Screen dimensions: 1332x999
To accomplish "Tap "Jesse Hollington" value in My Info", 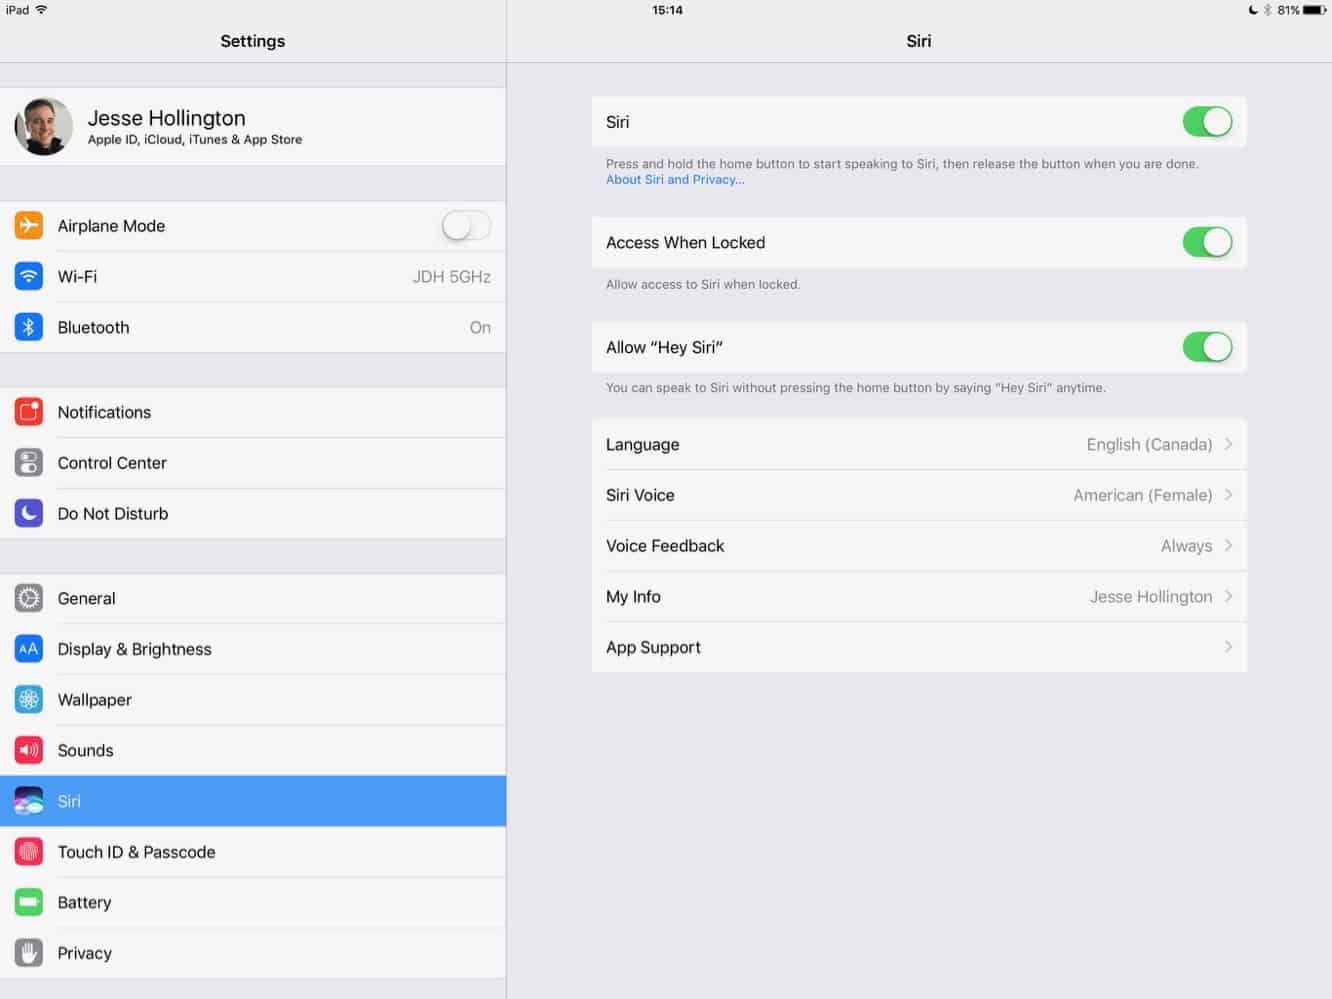I will coord(1151,597).
